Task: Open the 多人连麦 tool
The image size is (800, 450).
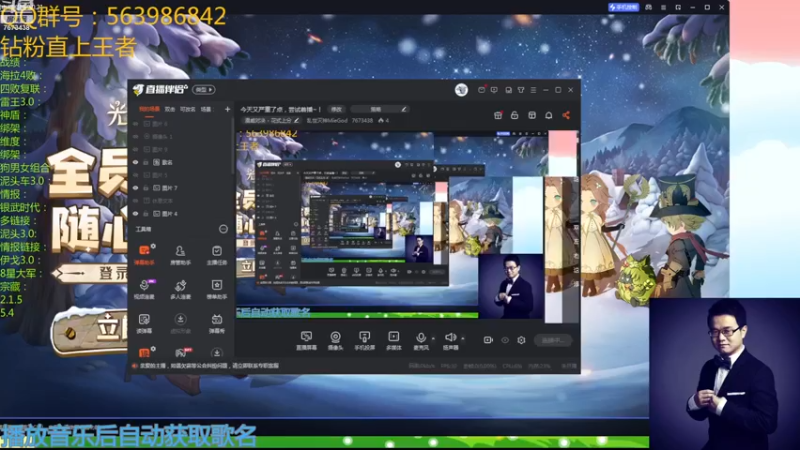Action: point(180,289)
